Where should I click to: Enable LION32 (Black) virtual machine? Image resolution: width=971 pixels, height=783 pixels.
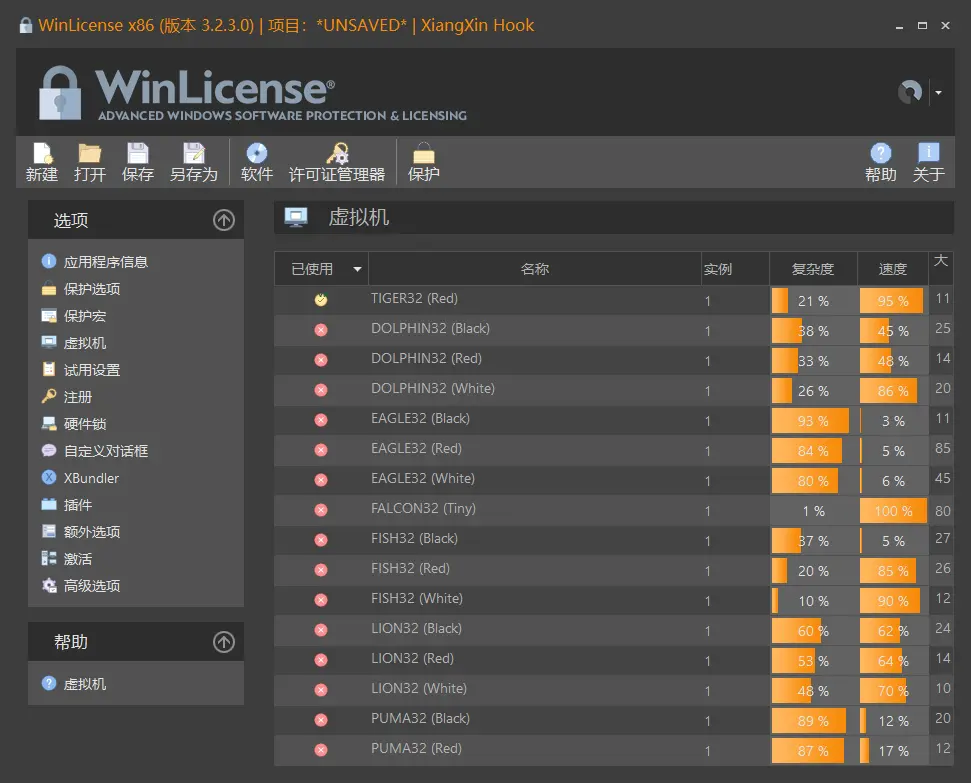click(x=321, y=630)
